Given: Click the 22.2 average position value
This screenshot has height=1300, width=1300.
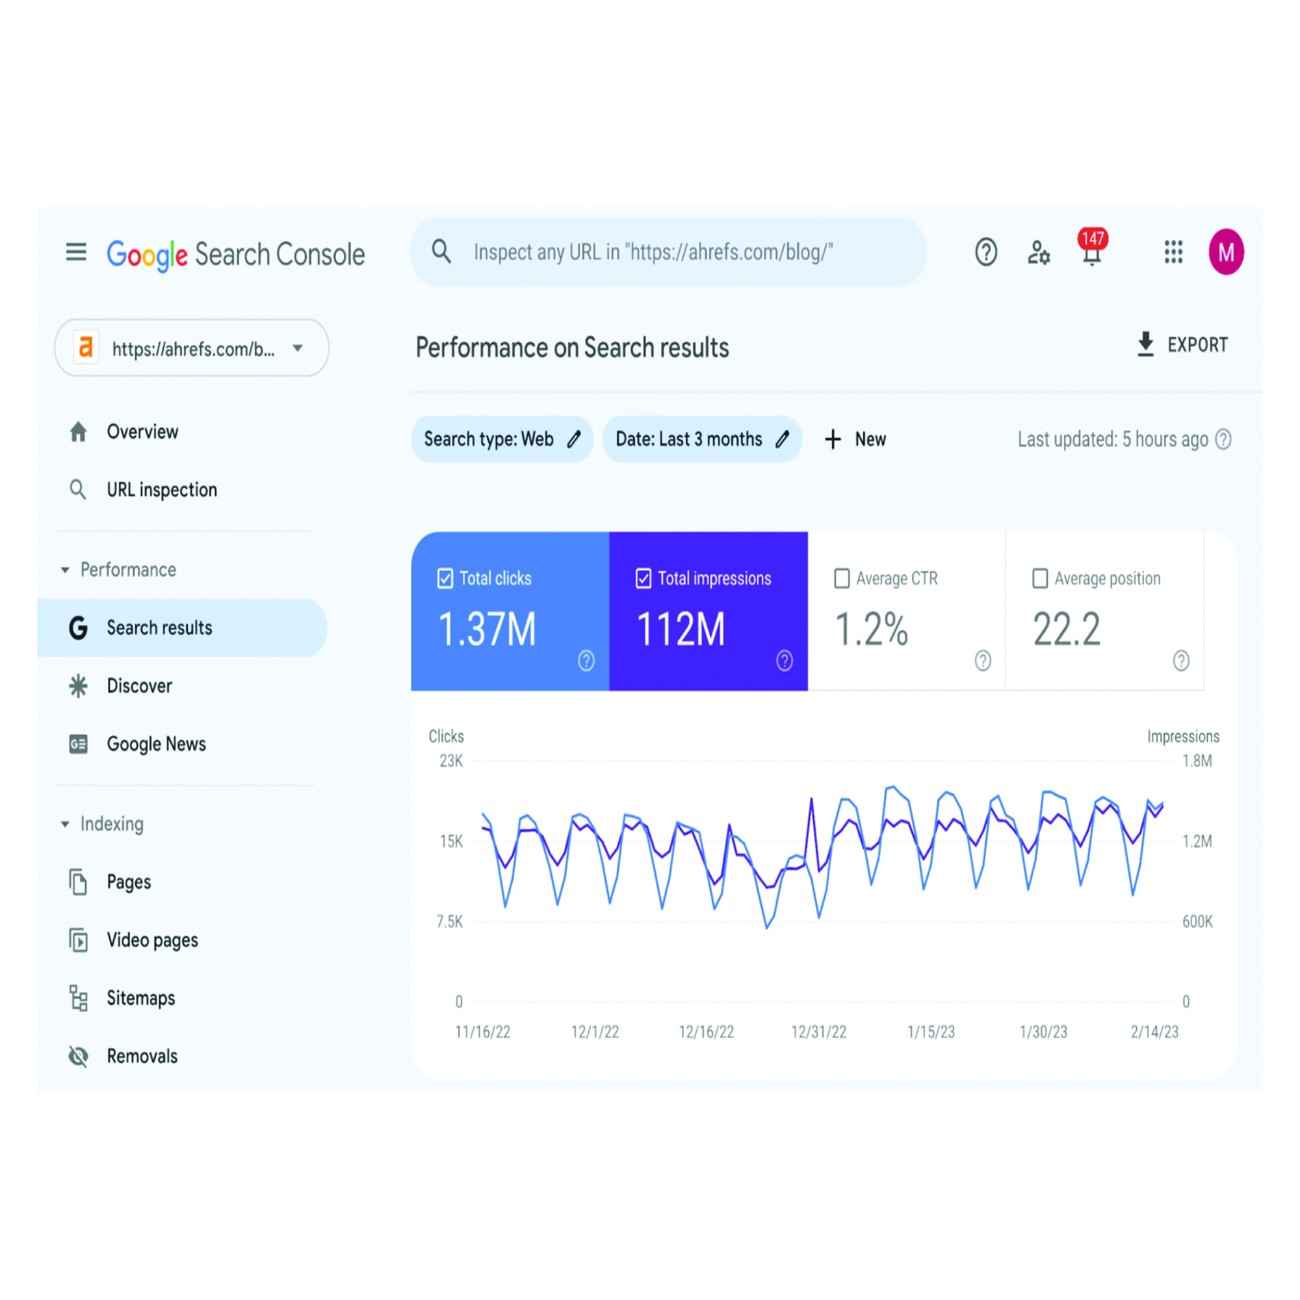Looking at the screenshot, I should (1067, 630).
